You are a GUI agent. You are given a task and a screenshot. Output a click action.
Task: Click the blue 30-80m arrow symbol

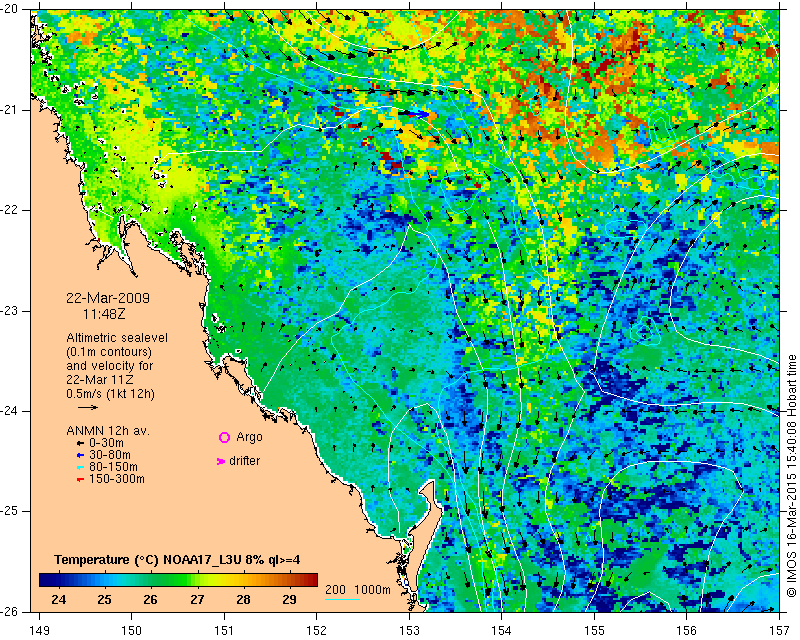80,455
